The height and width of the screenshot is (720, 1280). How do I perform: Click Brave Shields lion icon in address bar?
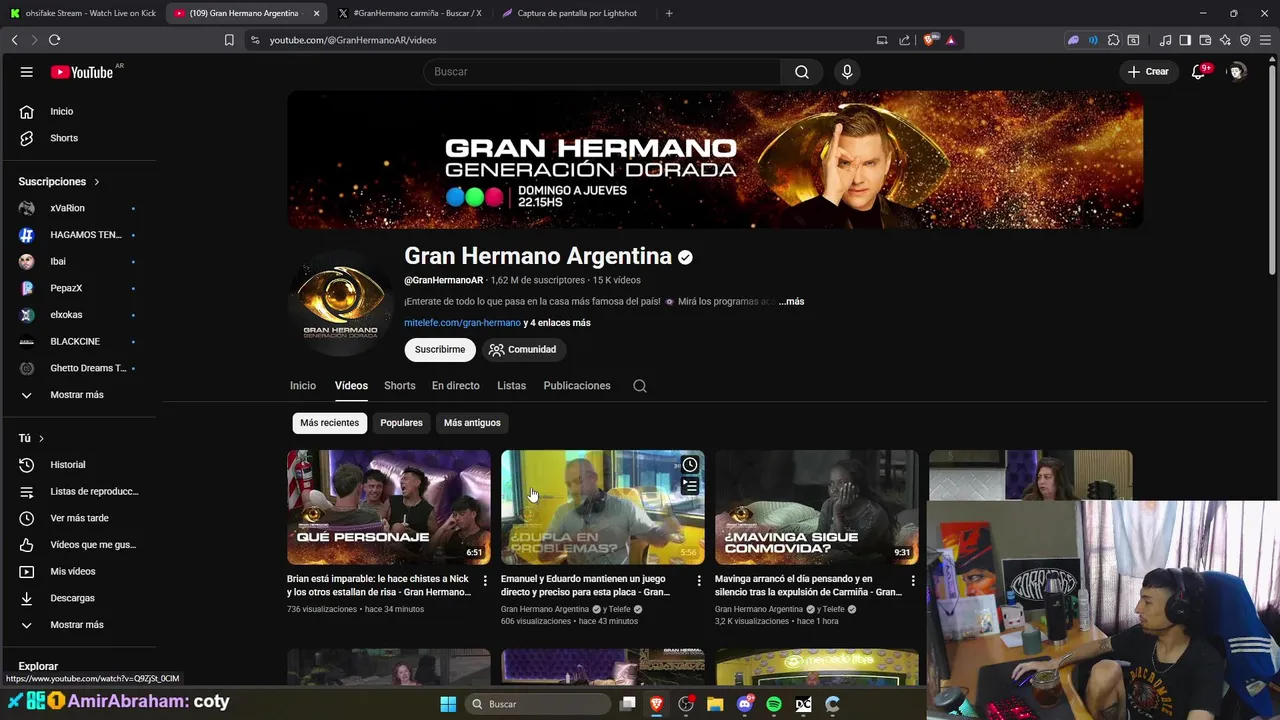coord(929,40)
